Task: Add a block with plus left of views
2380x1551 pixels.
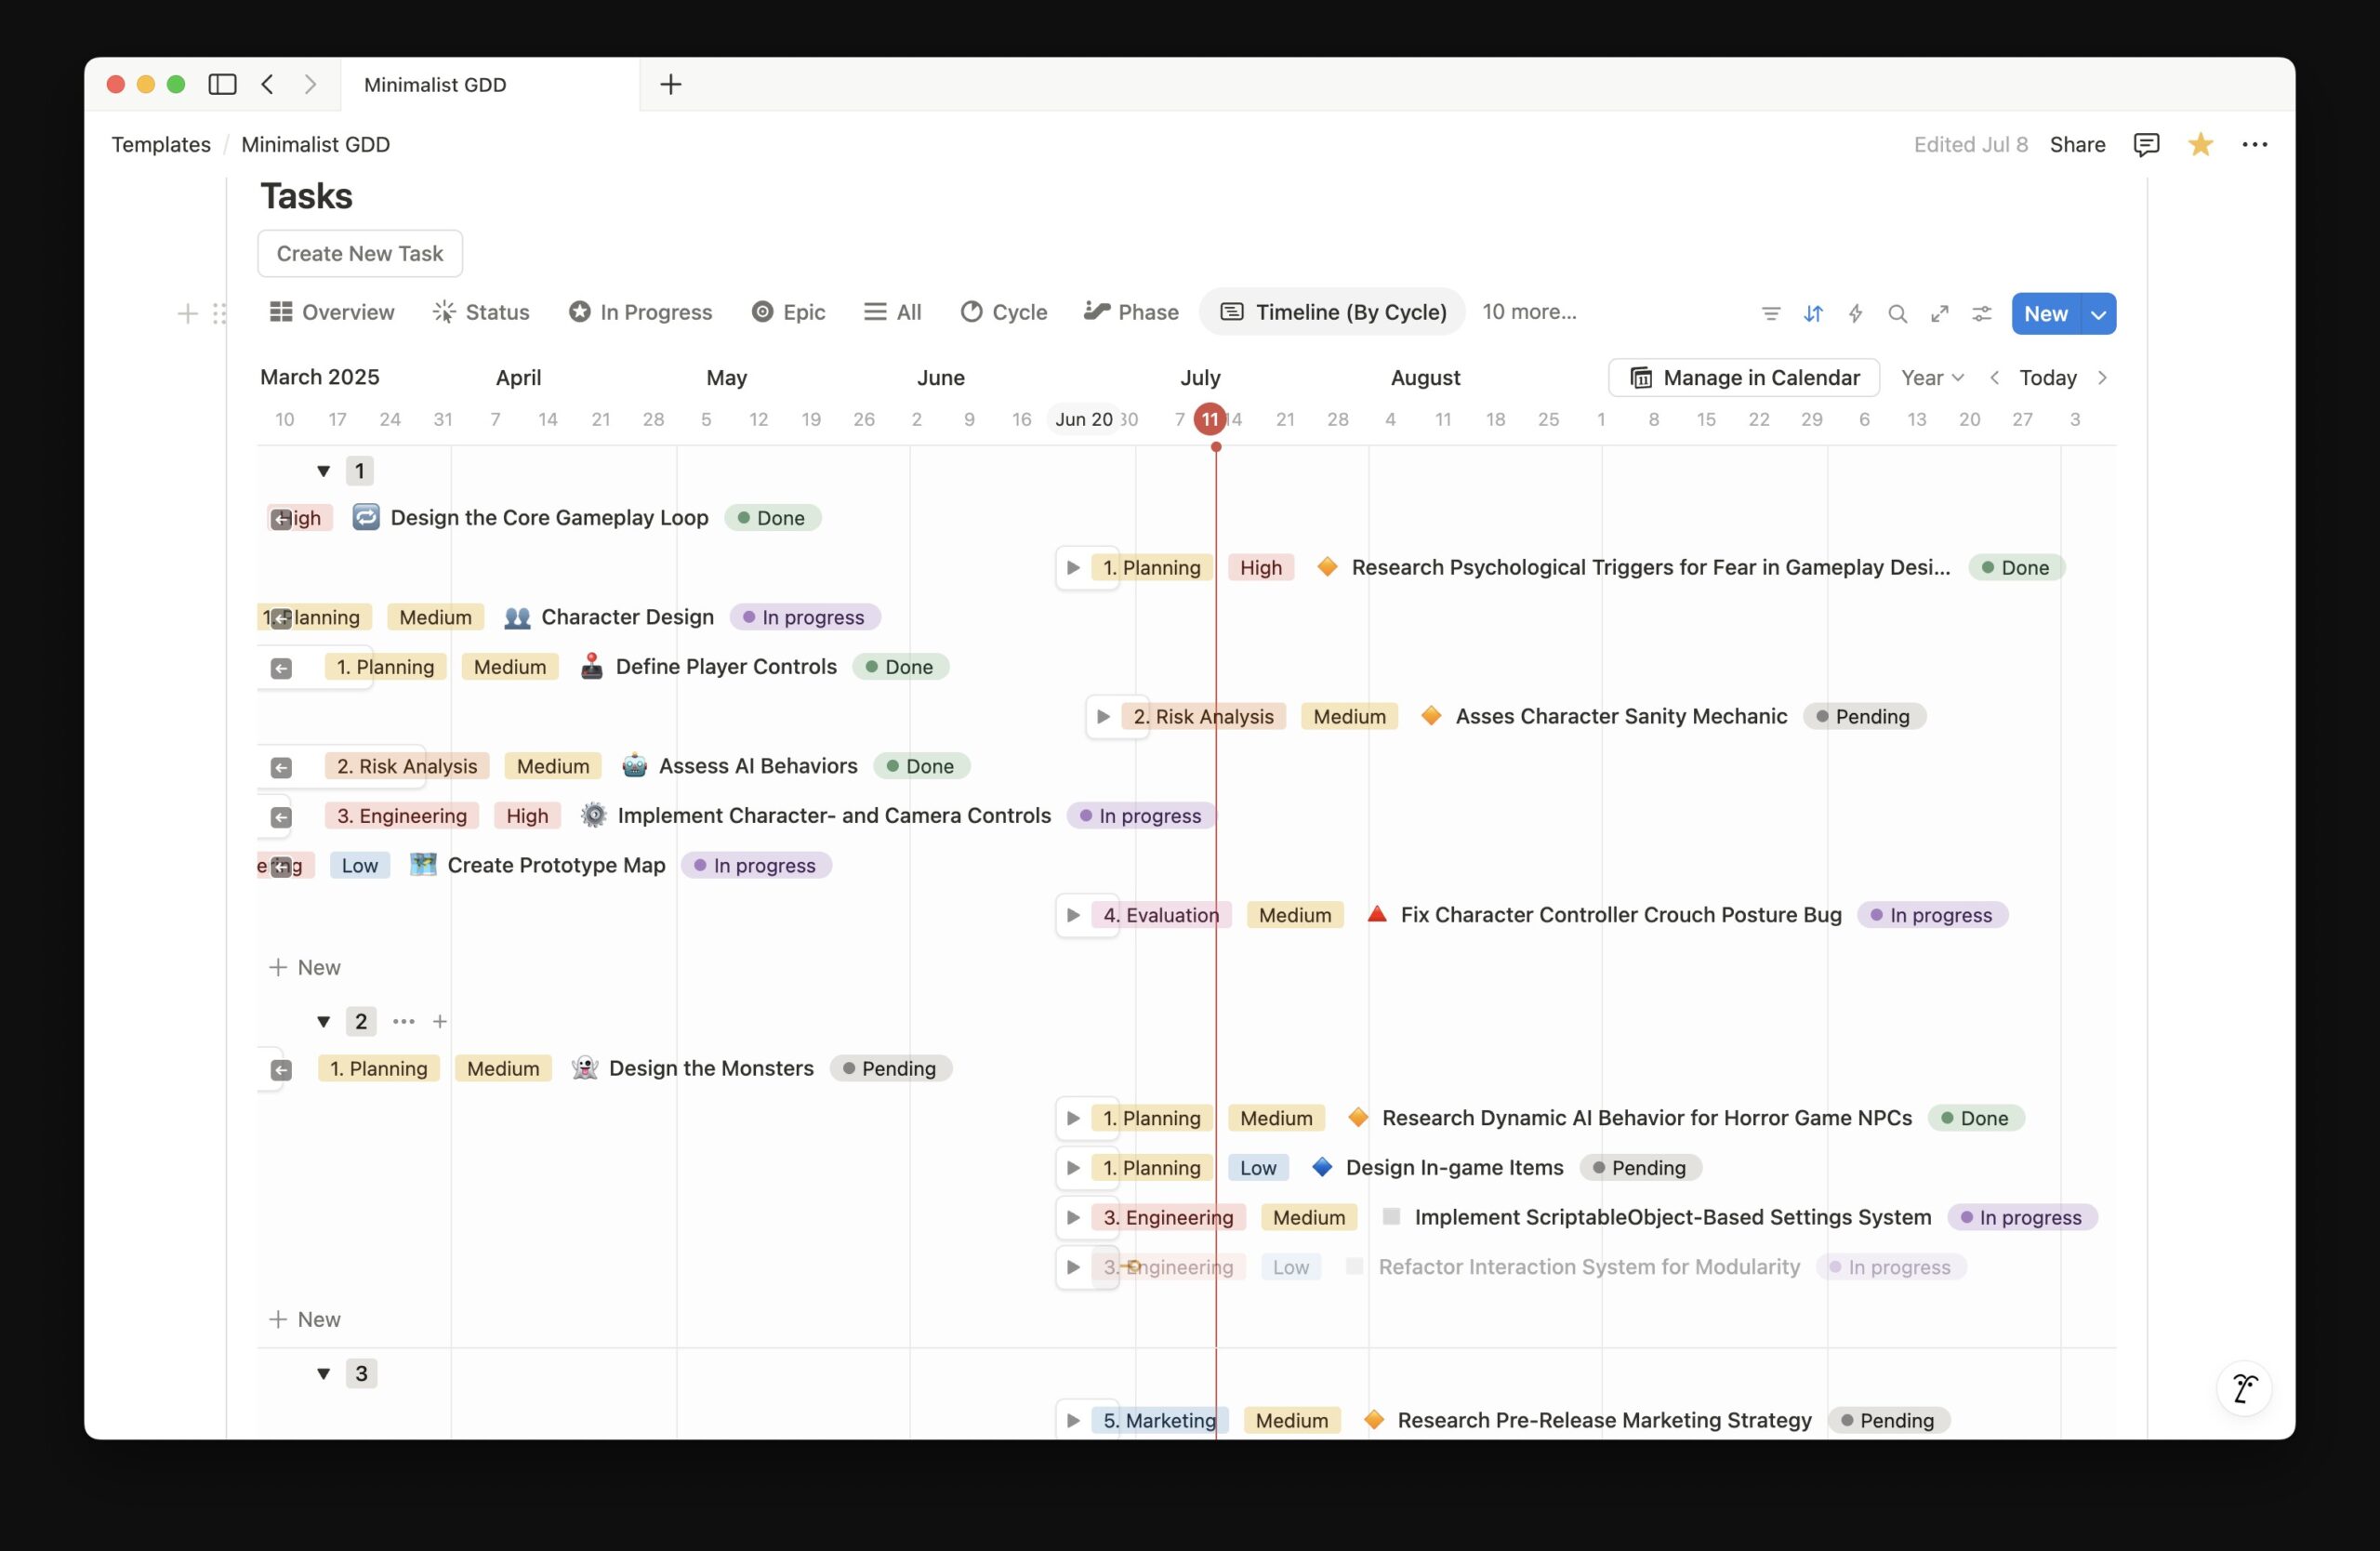Action: click(x=187, y=314)
